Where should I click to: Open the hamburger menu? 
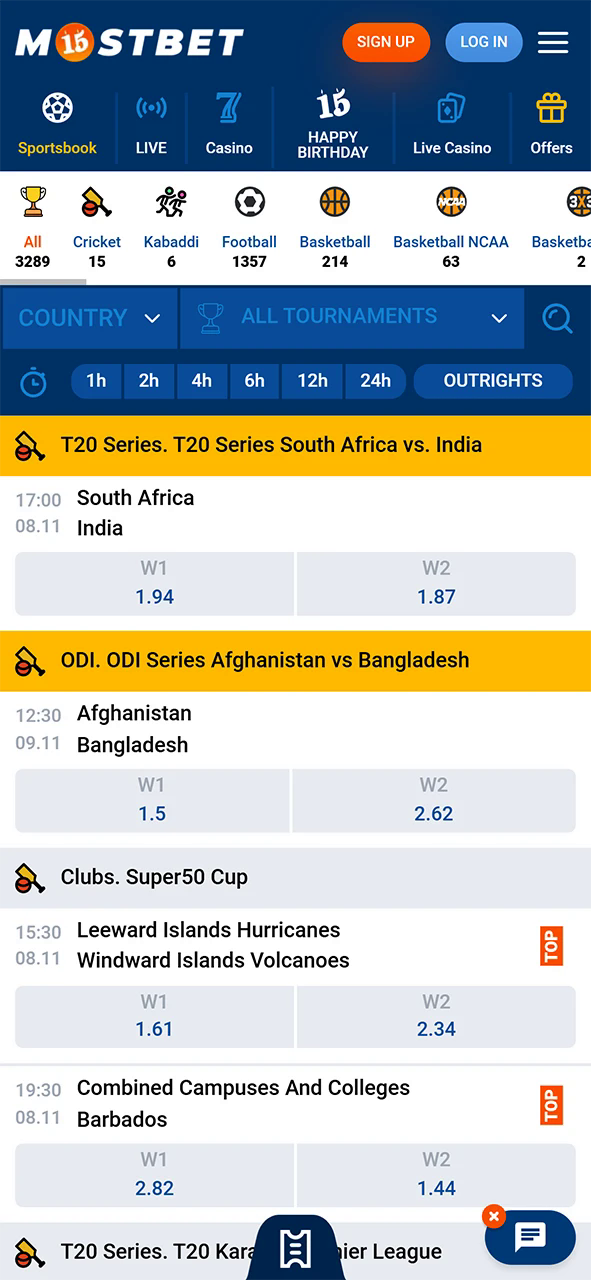coord(553,42)
